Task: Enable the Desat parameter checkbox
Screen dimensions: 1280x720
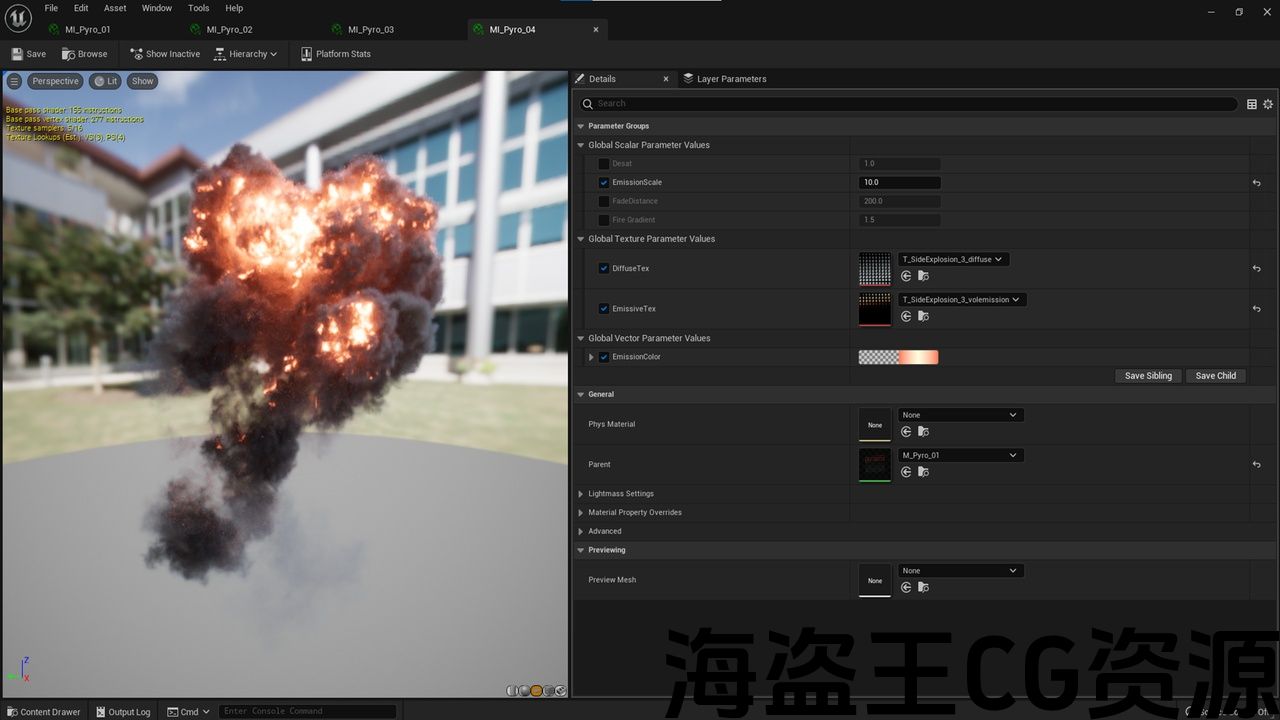Action: (603, 164)
